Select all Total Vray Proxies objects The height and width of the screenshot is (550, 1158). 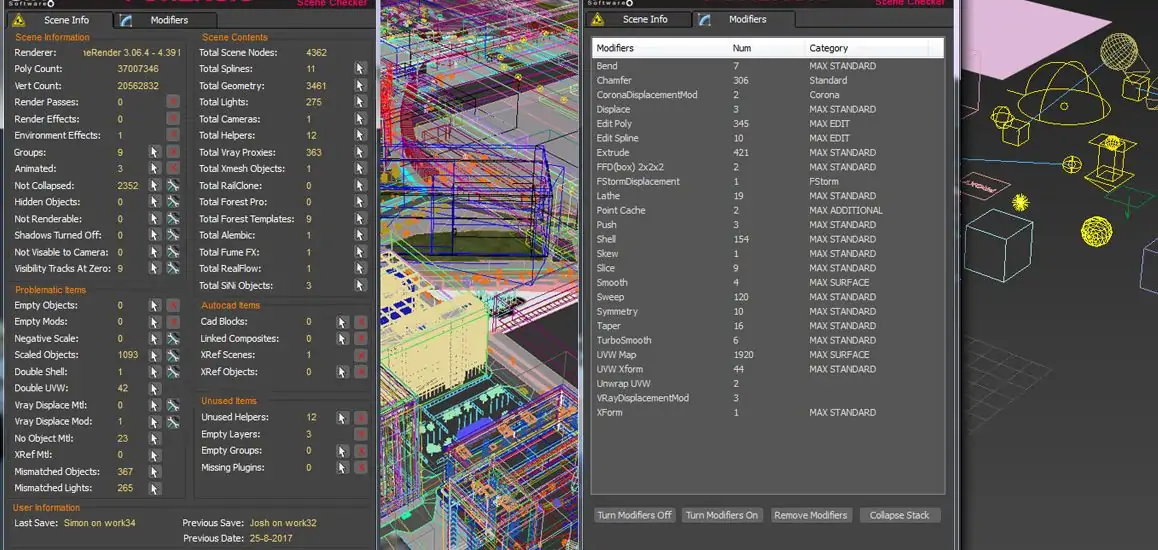pos(360,152)
